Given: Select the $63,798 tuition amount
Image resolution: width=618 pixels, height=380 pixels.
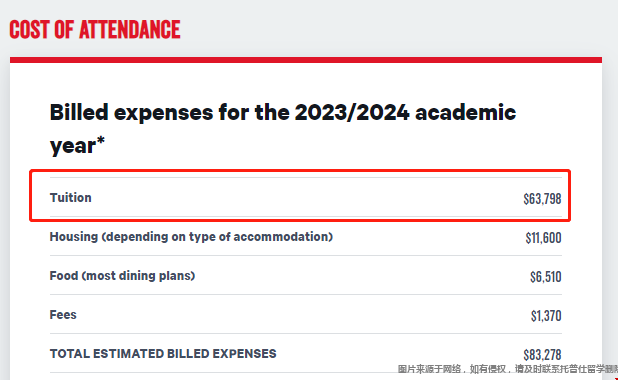Looking at the screenshot, I should [x=542, y=199].
